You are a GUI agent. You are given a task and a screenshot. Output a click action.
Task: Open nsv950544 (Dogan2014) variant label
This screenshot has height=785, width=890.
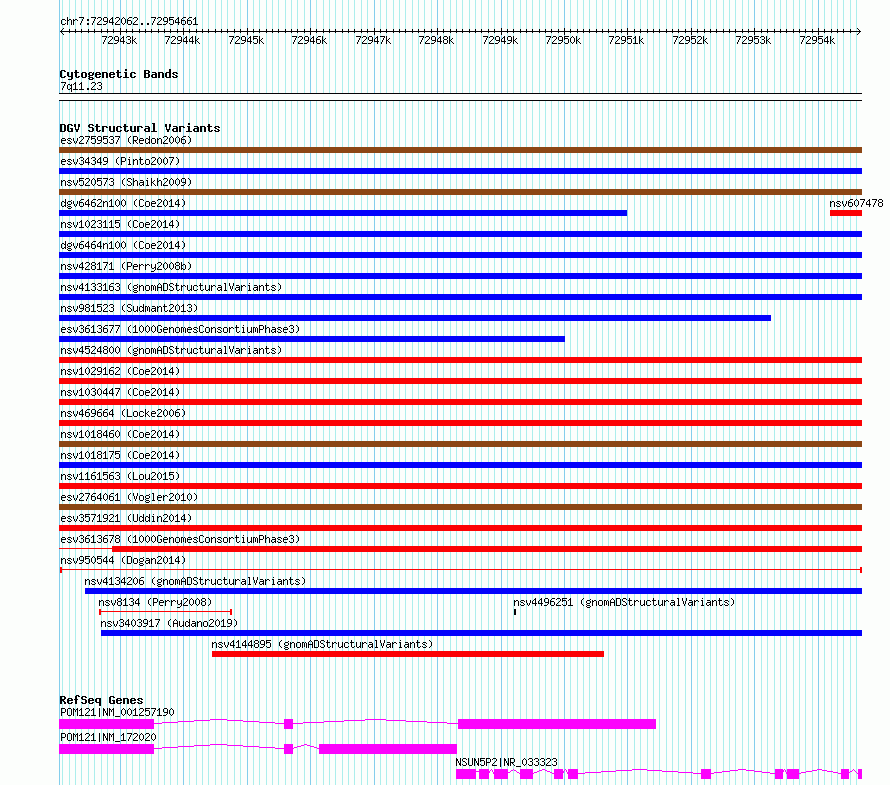click(x=123, y=560)
